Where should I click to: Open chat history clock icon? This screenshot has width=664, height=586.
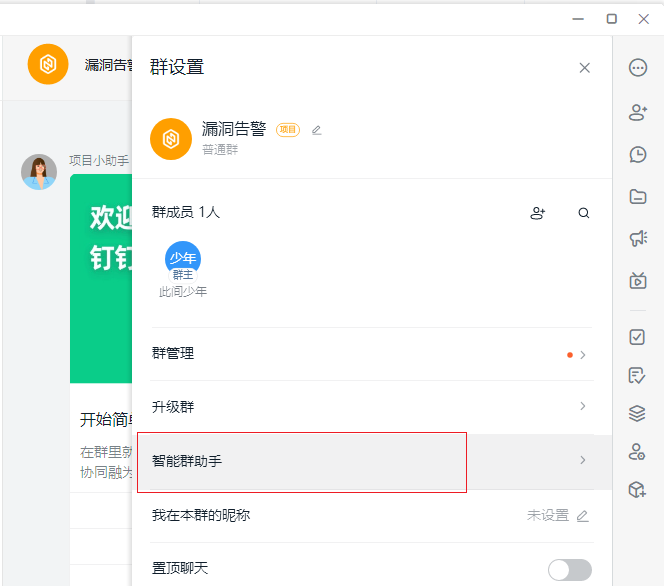638,154
